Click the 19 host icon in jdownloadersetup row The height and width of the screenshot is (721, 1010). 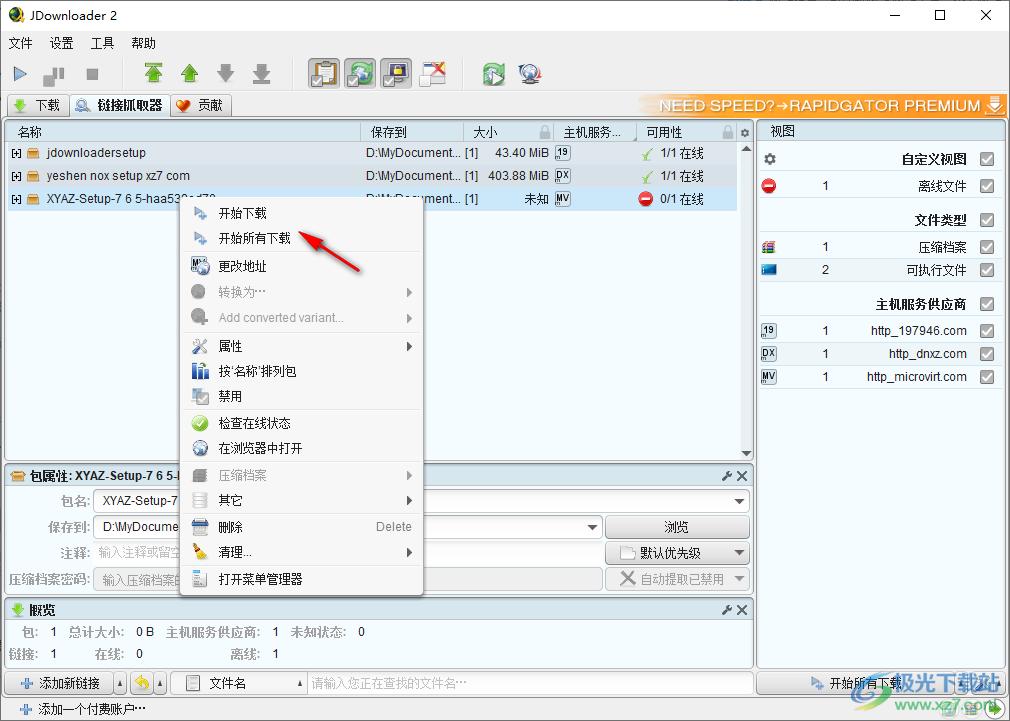tap(562, 153)
